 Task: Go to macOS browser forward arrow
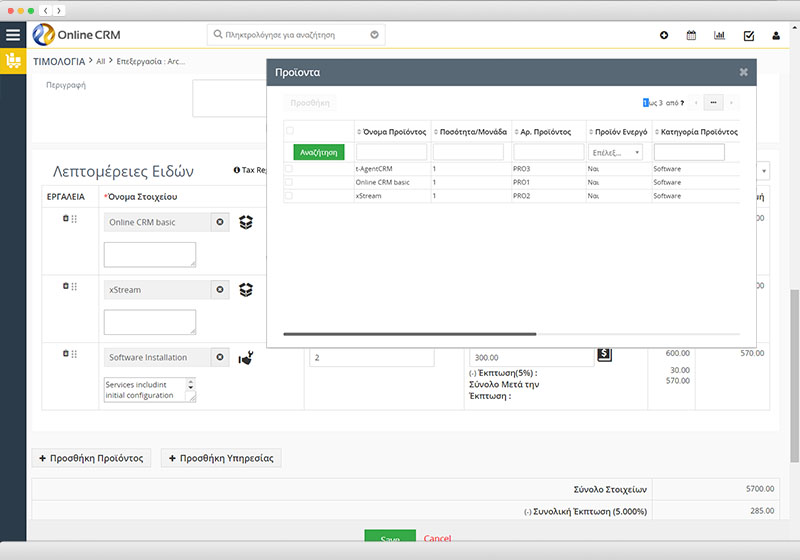[x=59, y=10]
